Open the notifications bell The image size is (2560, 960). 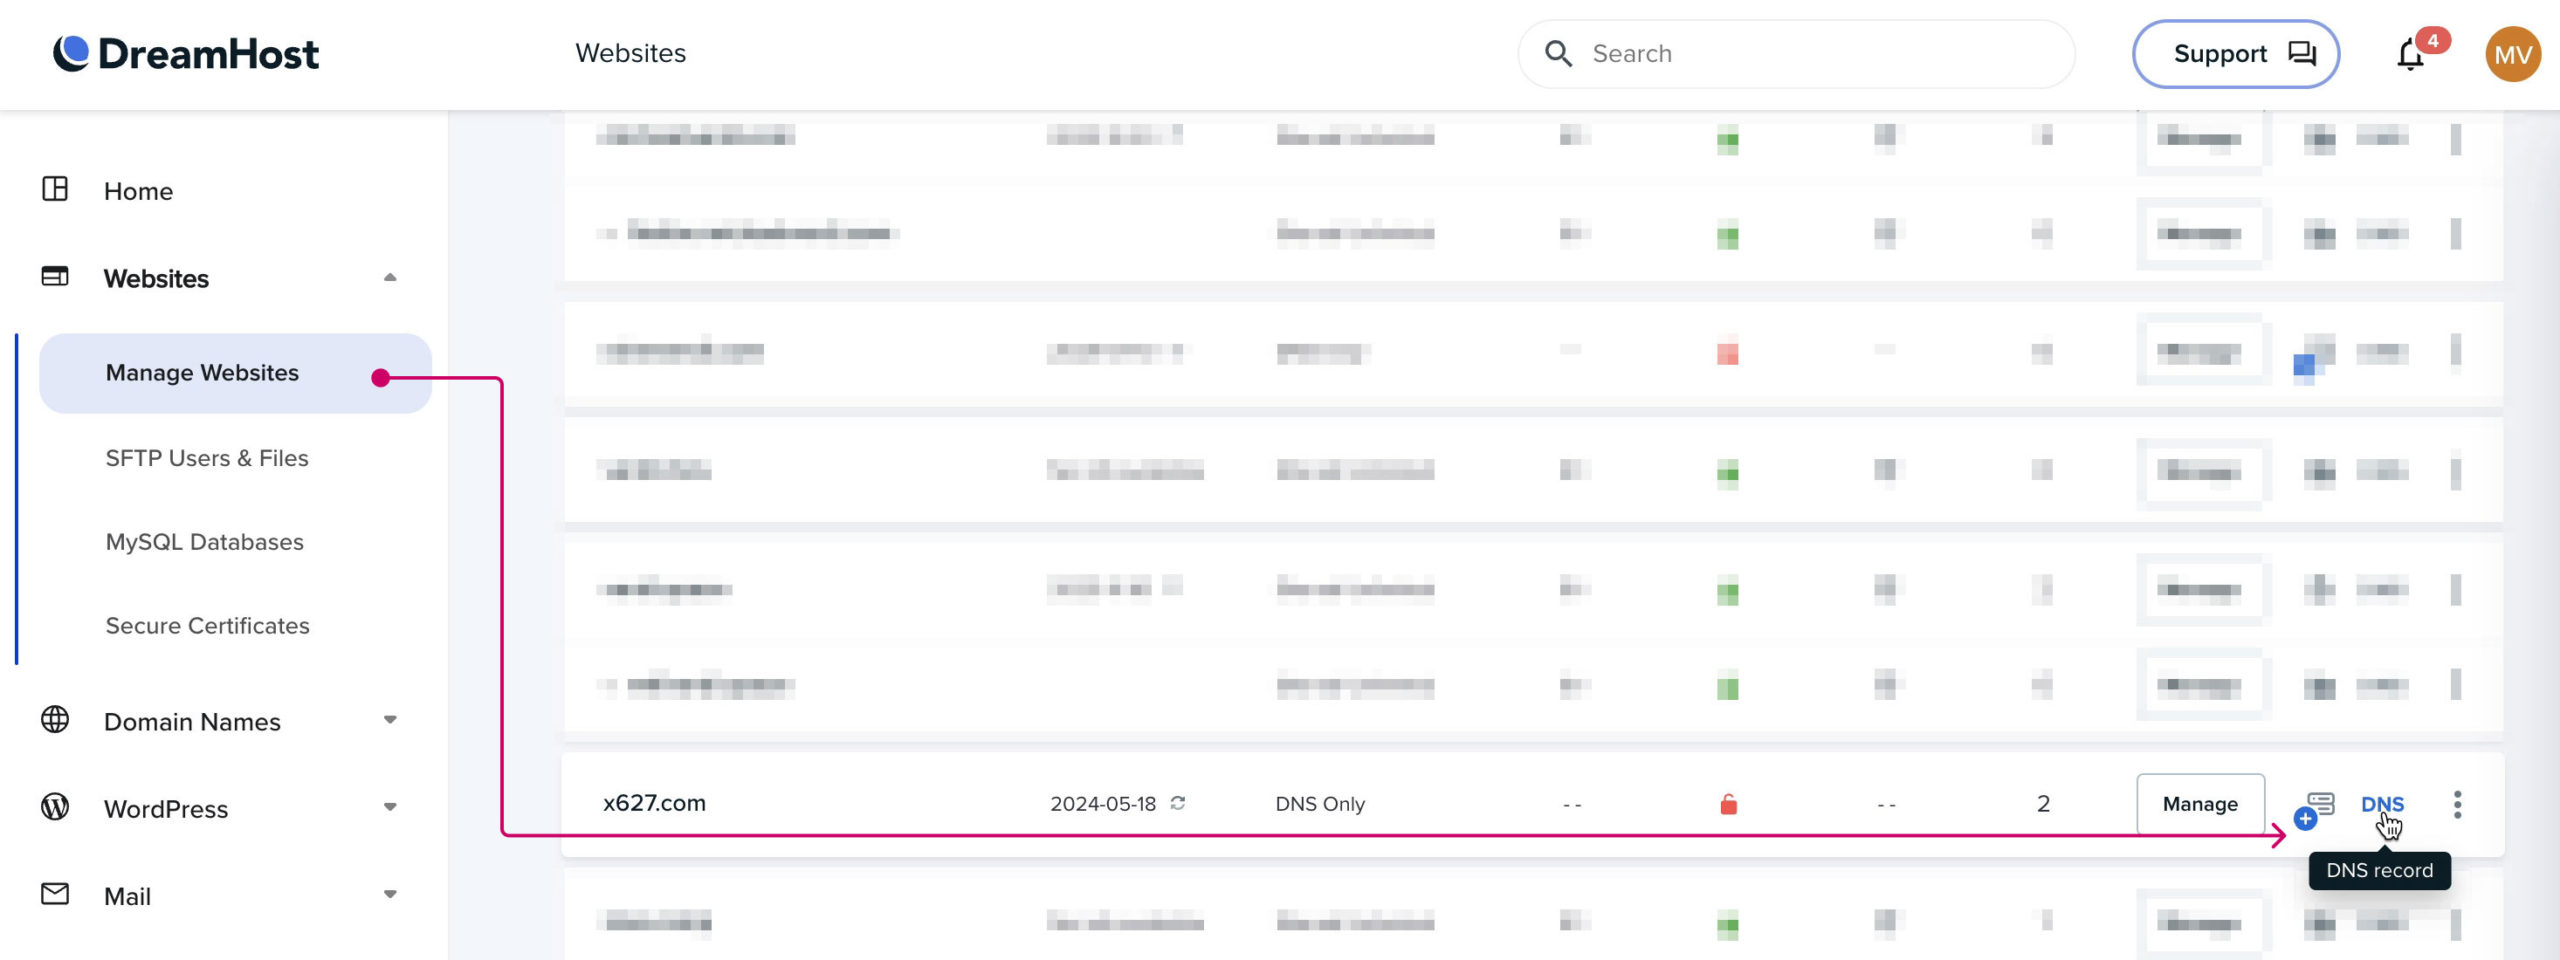click(2411, 55)
